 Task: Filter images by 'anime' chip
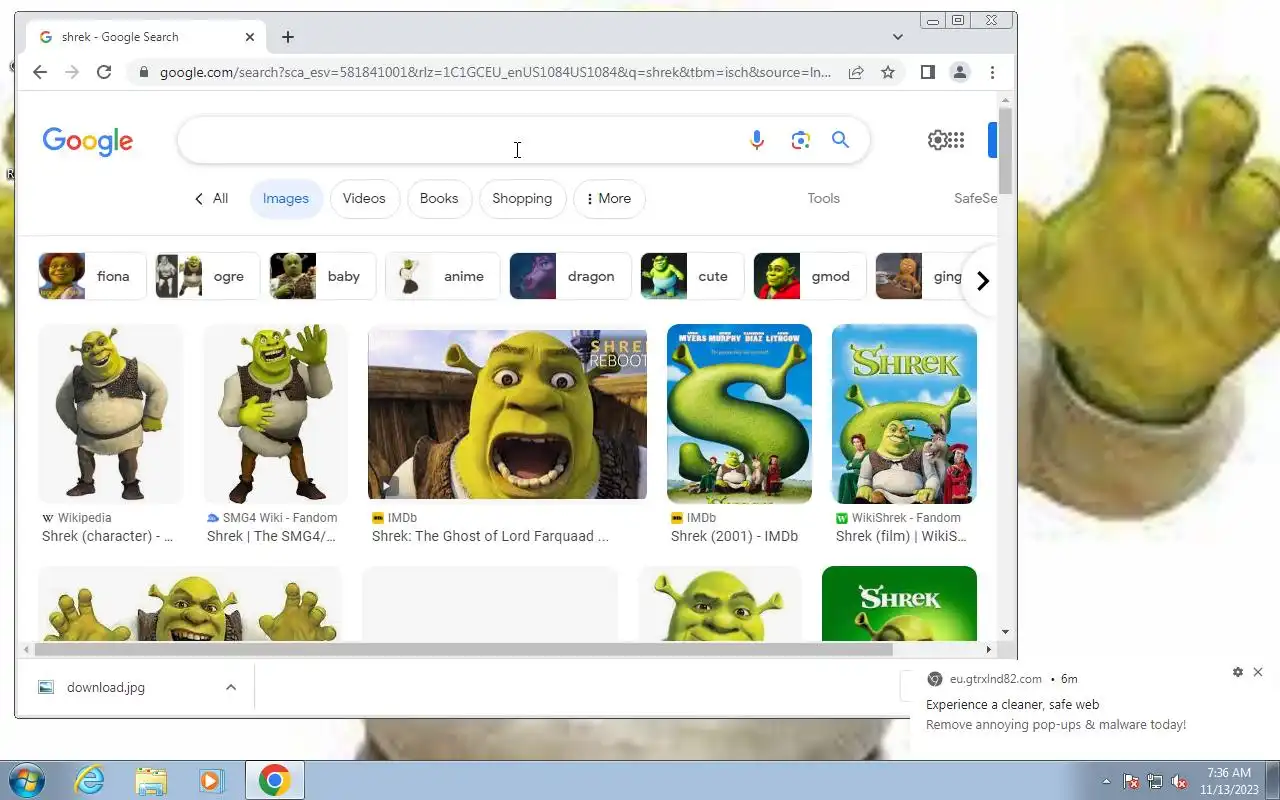[x=442, y=276]
